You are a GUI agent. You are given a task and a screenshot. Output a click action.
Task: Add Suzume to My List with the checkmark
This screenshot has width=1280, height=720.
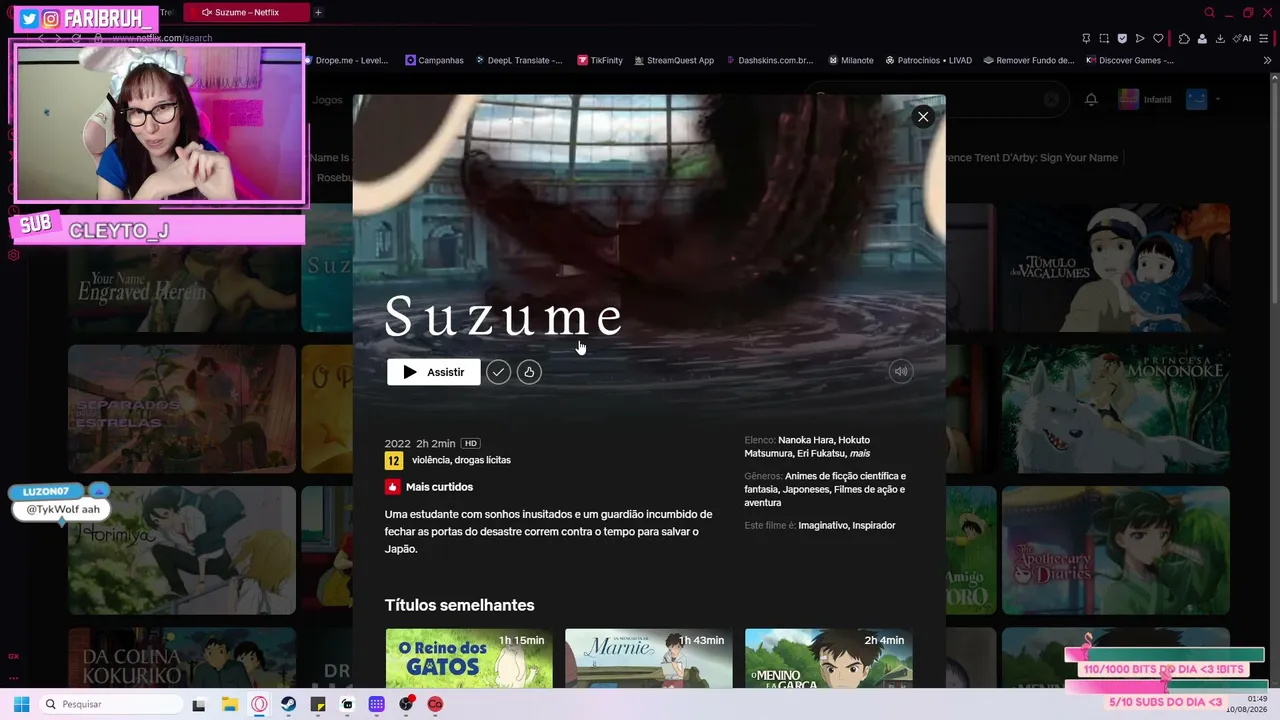coord(498,372)
